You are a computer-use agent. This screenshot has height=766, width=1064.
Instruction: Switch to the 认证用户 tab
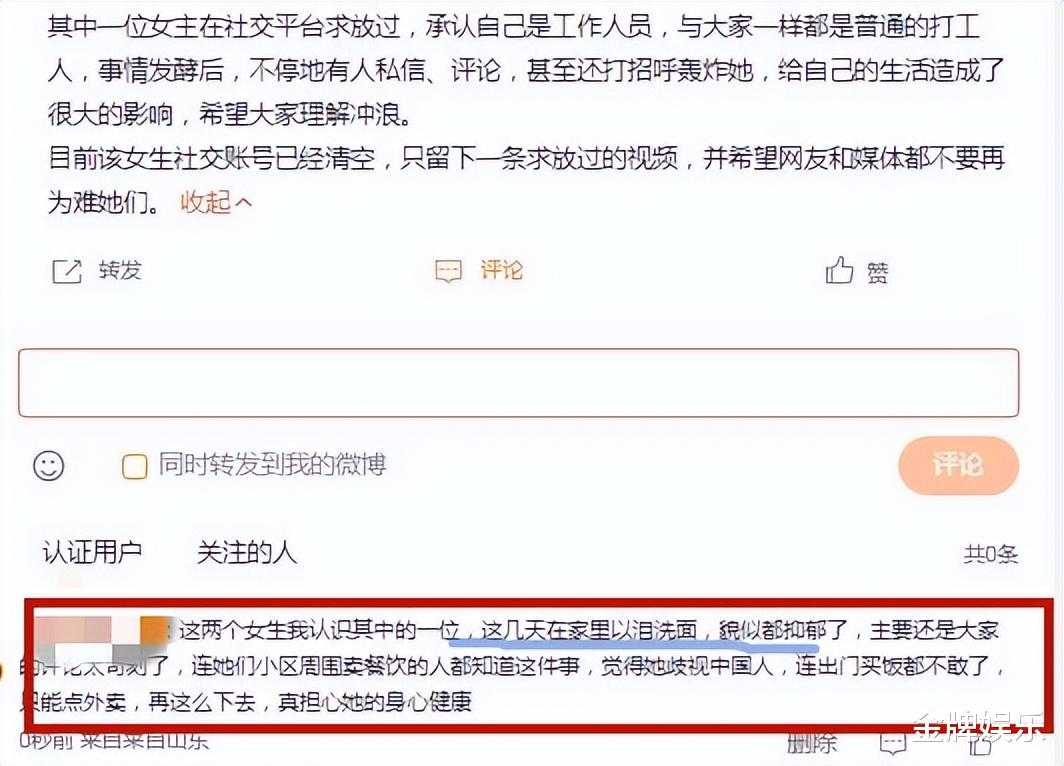point(92,552)
